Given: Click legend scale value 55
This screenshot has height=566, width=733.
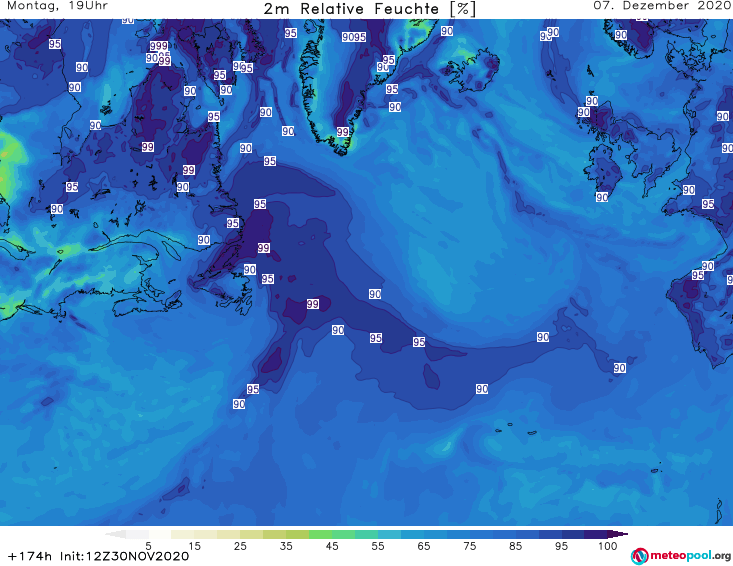Looking at the screenshot, I should (378, 546).
